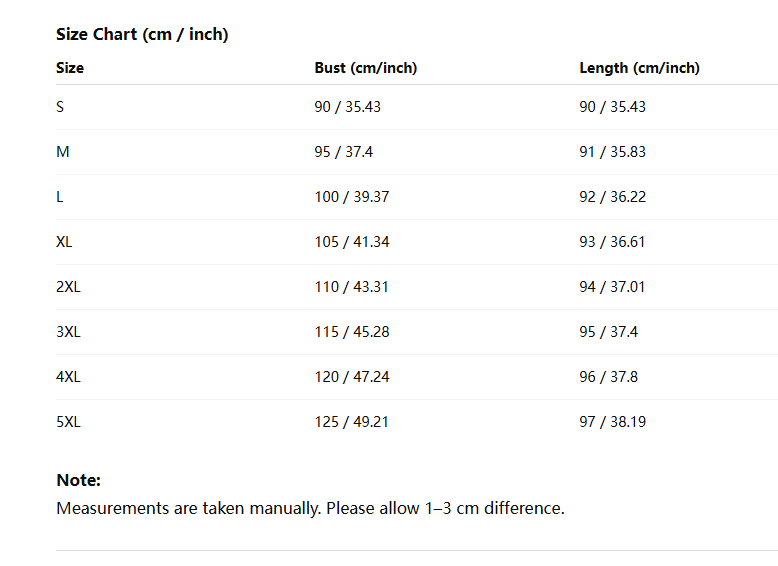Click bust value 100 / 39.37
The image size is (778, 566).
(352, 197)
